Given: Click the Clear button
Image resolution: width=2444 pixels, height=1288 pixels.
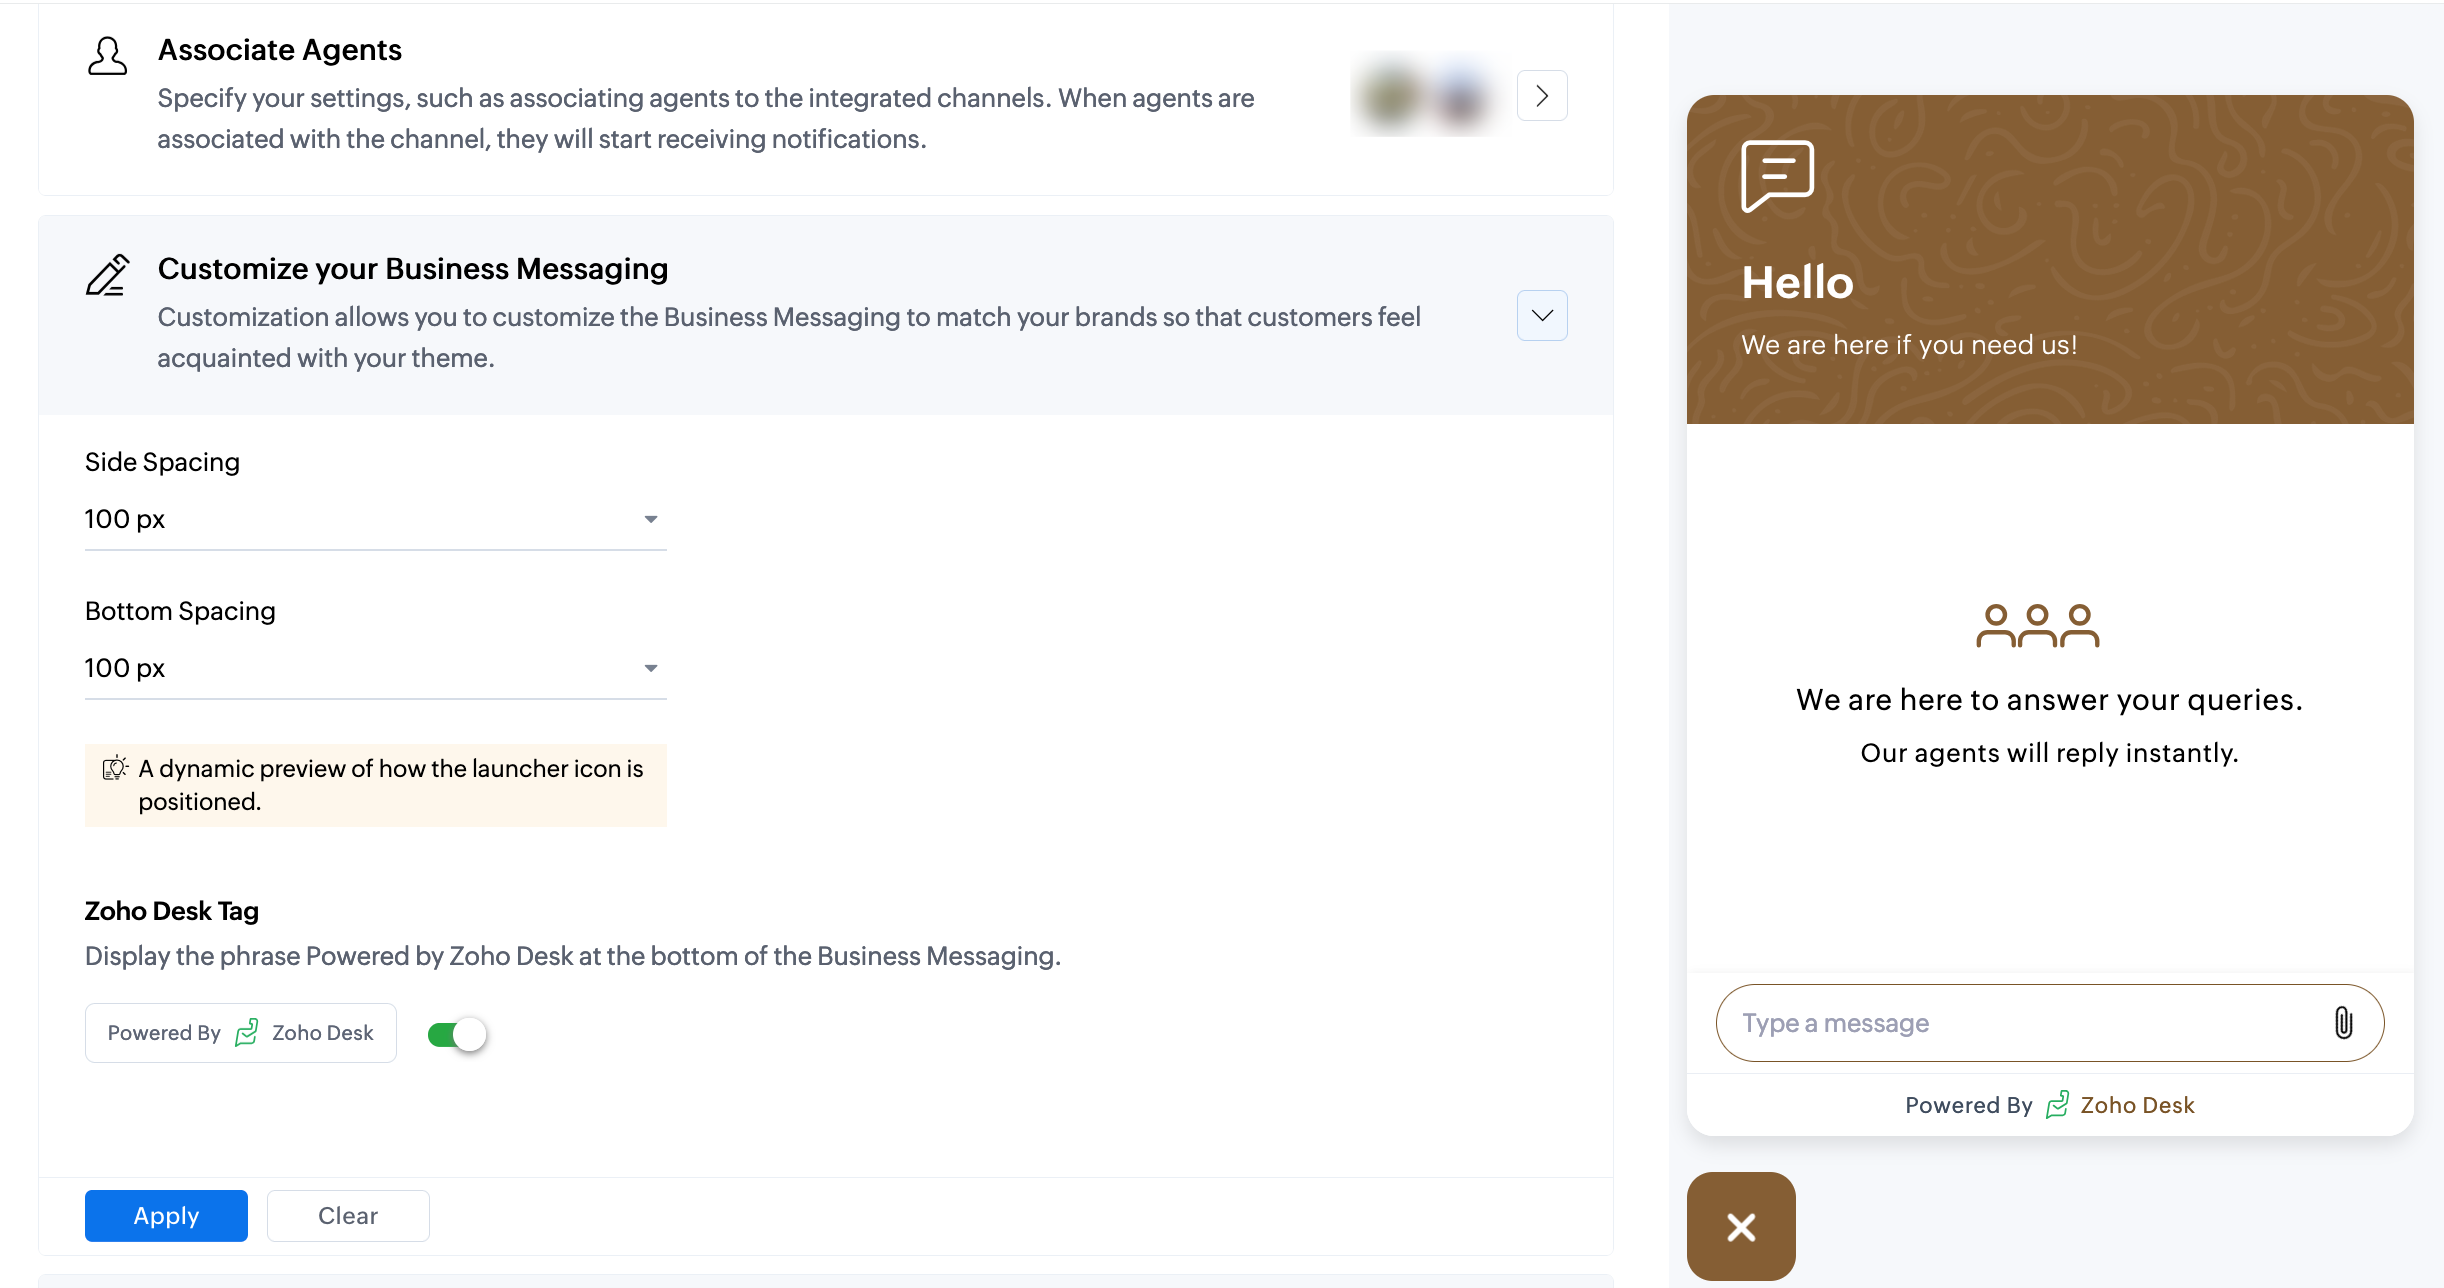Looking at the screenshot, I should point(348,1216).
